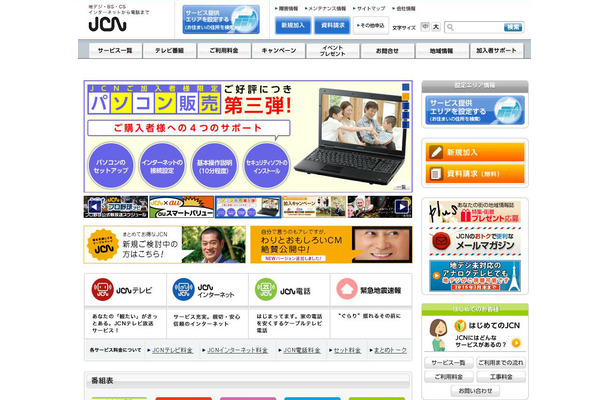Screen dimensions: 610x400
Task: Select the auスマートバリュー carousel thumbnail
Action: (182, 207)
